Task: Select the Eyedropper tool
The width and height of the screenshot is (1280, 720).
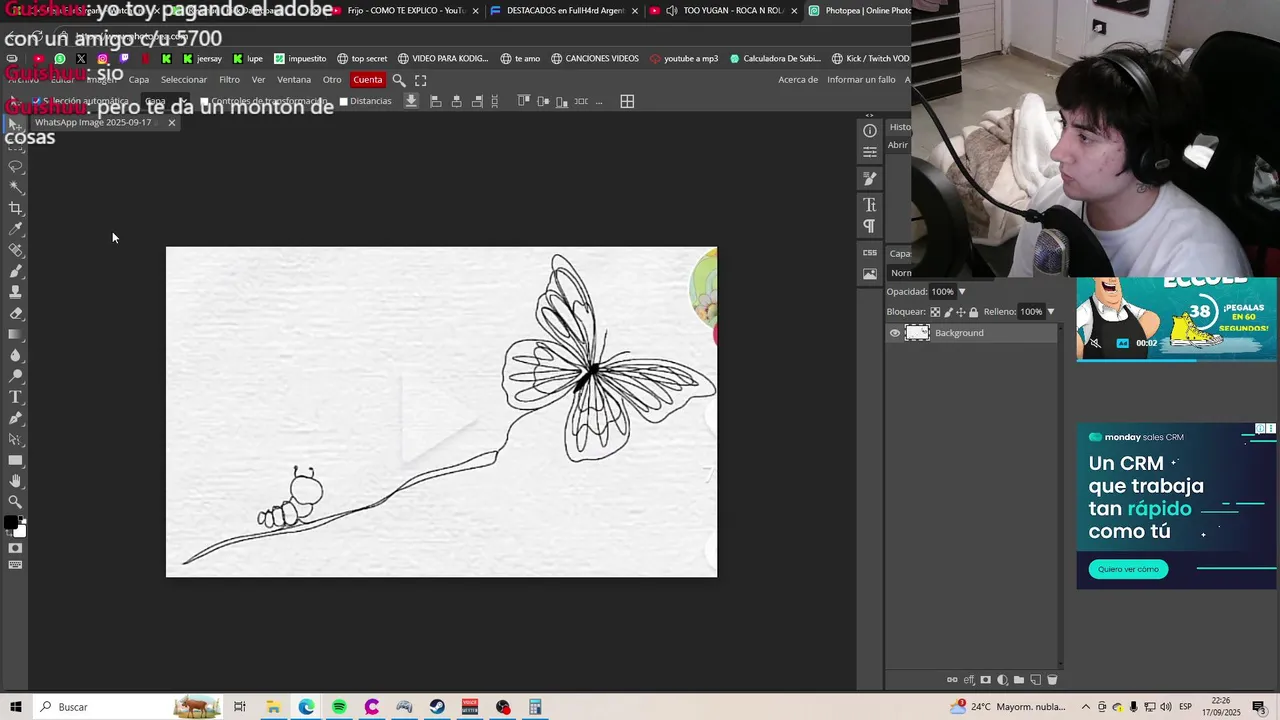Action: pos(16,229)
